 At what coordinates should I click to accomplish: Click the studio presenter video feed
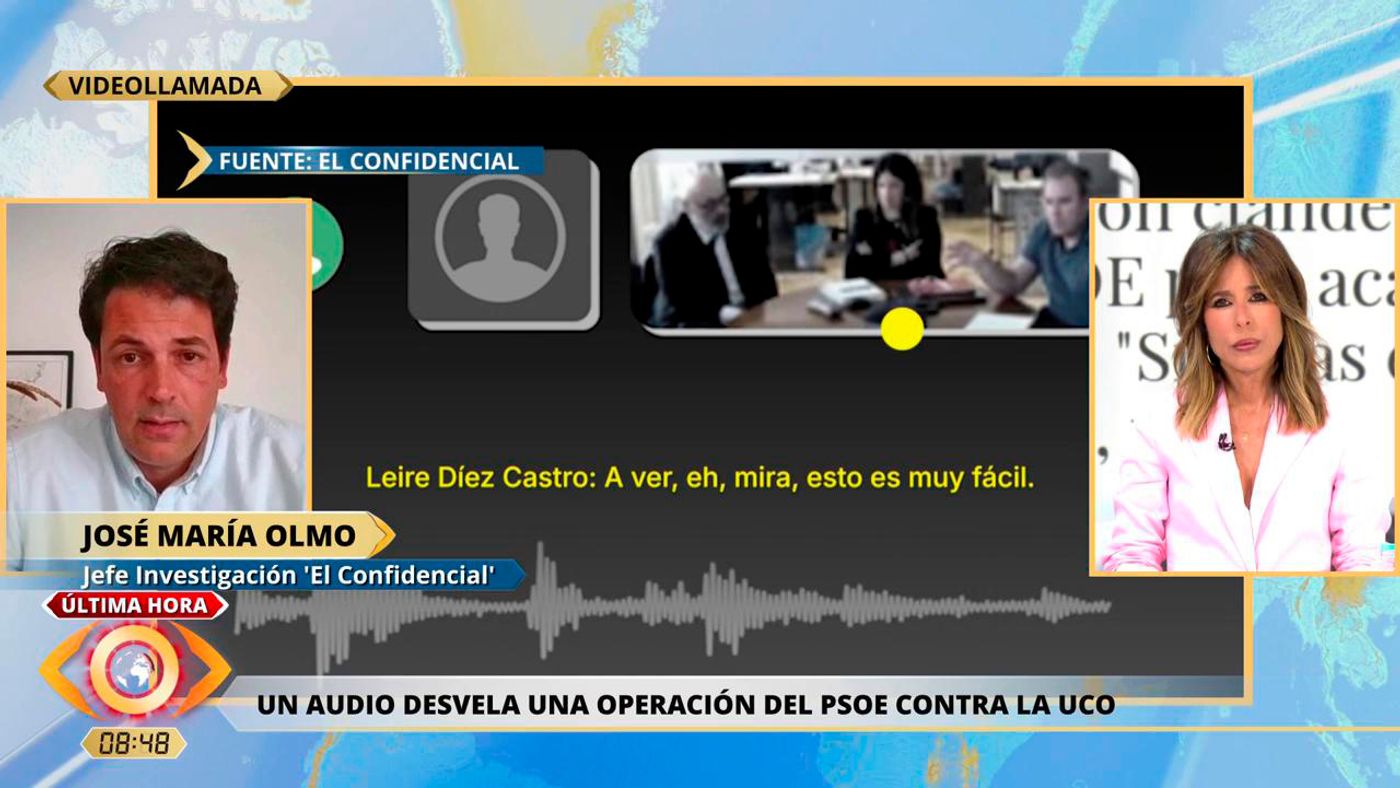coord(1243,386)
